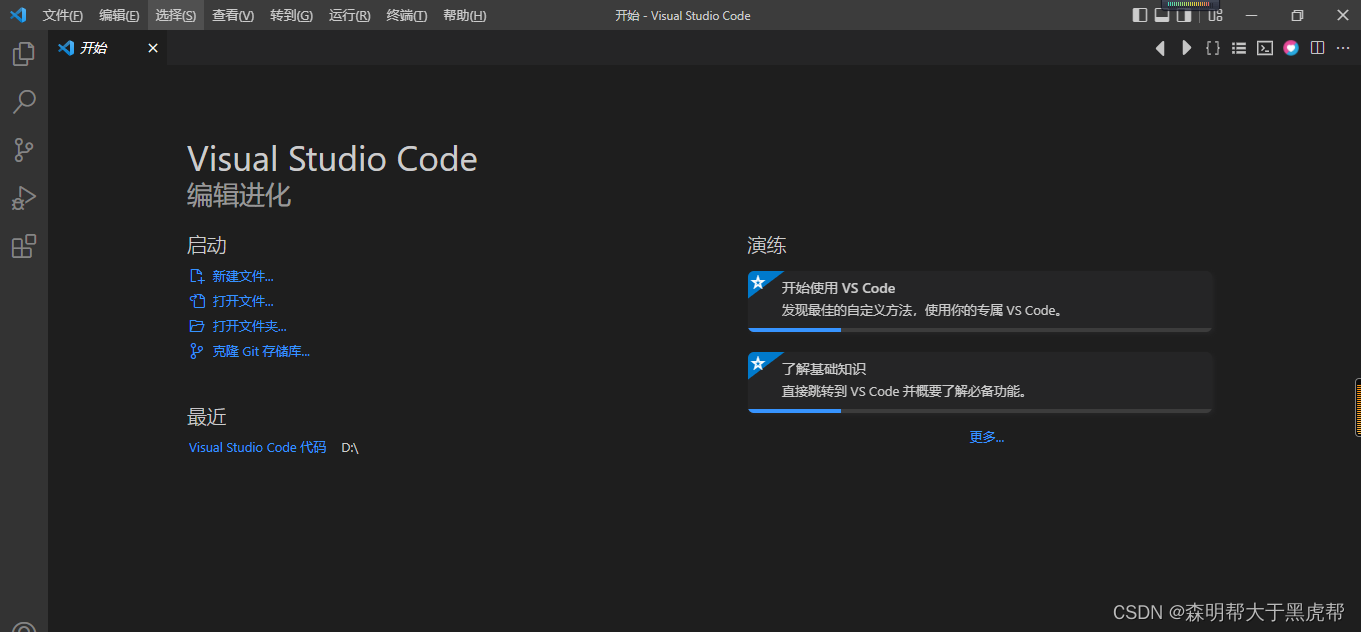Screen dimensions: 1361x632
Task: Restore down the window
Action: (x=1297, y=15)
